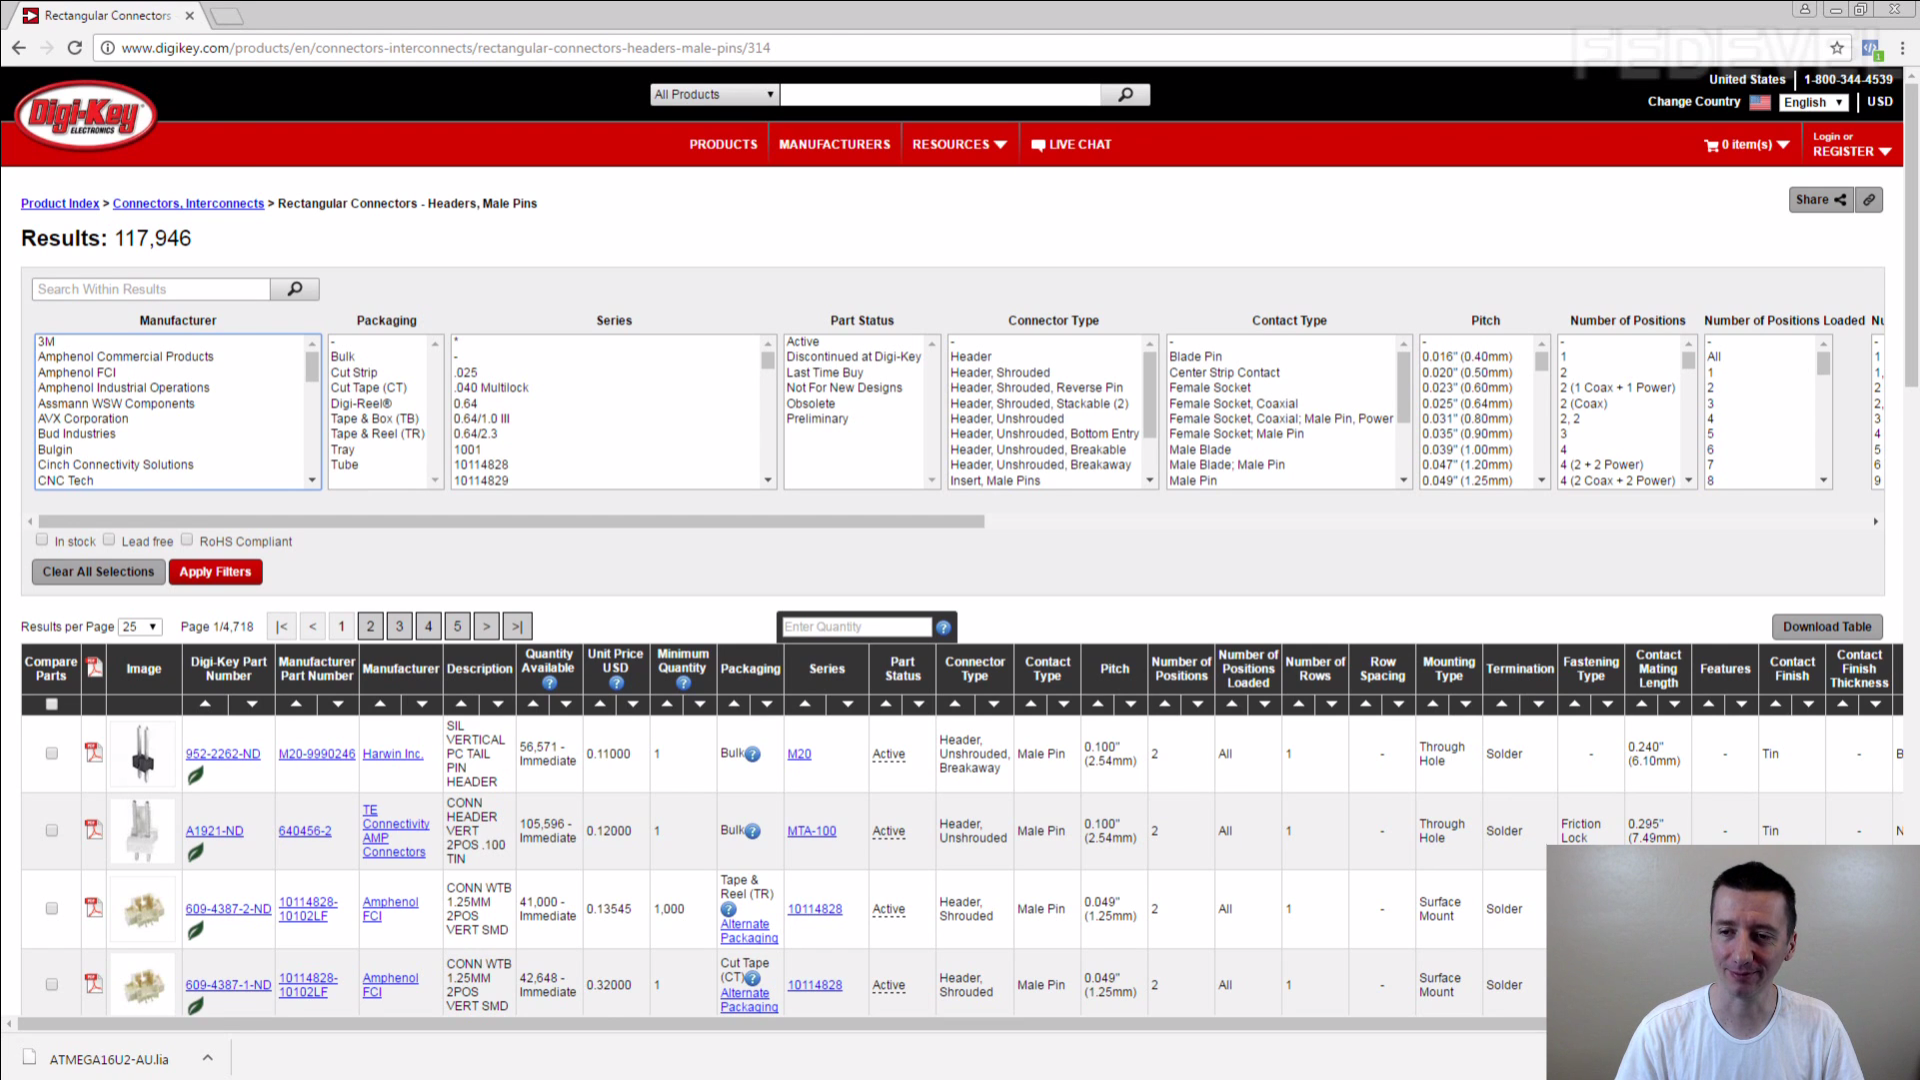Screen dimensions: 1920x1080
Task: Open datasheet PDF for 952-2262-ND
Action: point(94,753)
